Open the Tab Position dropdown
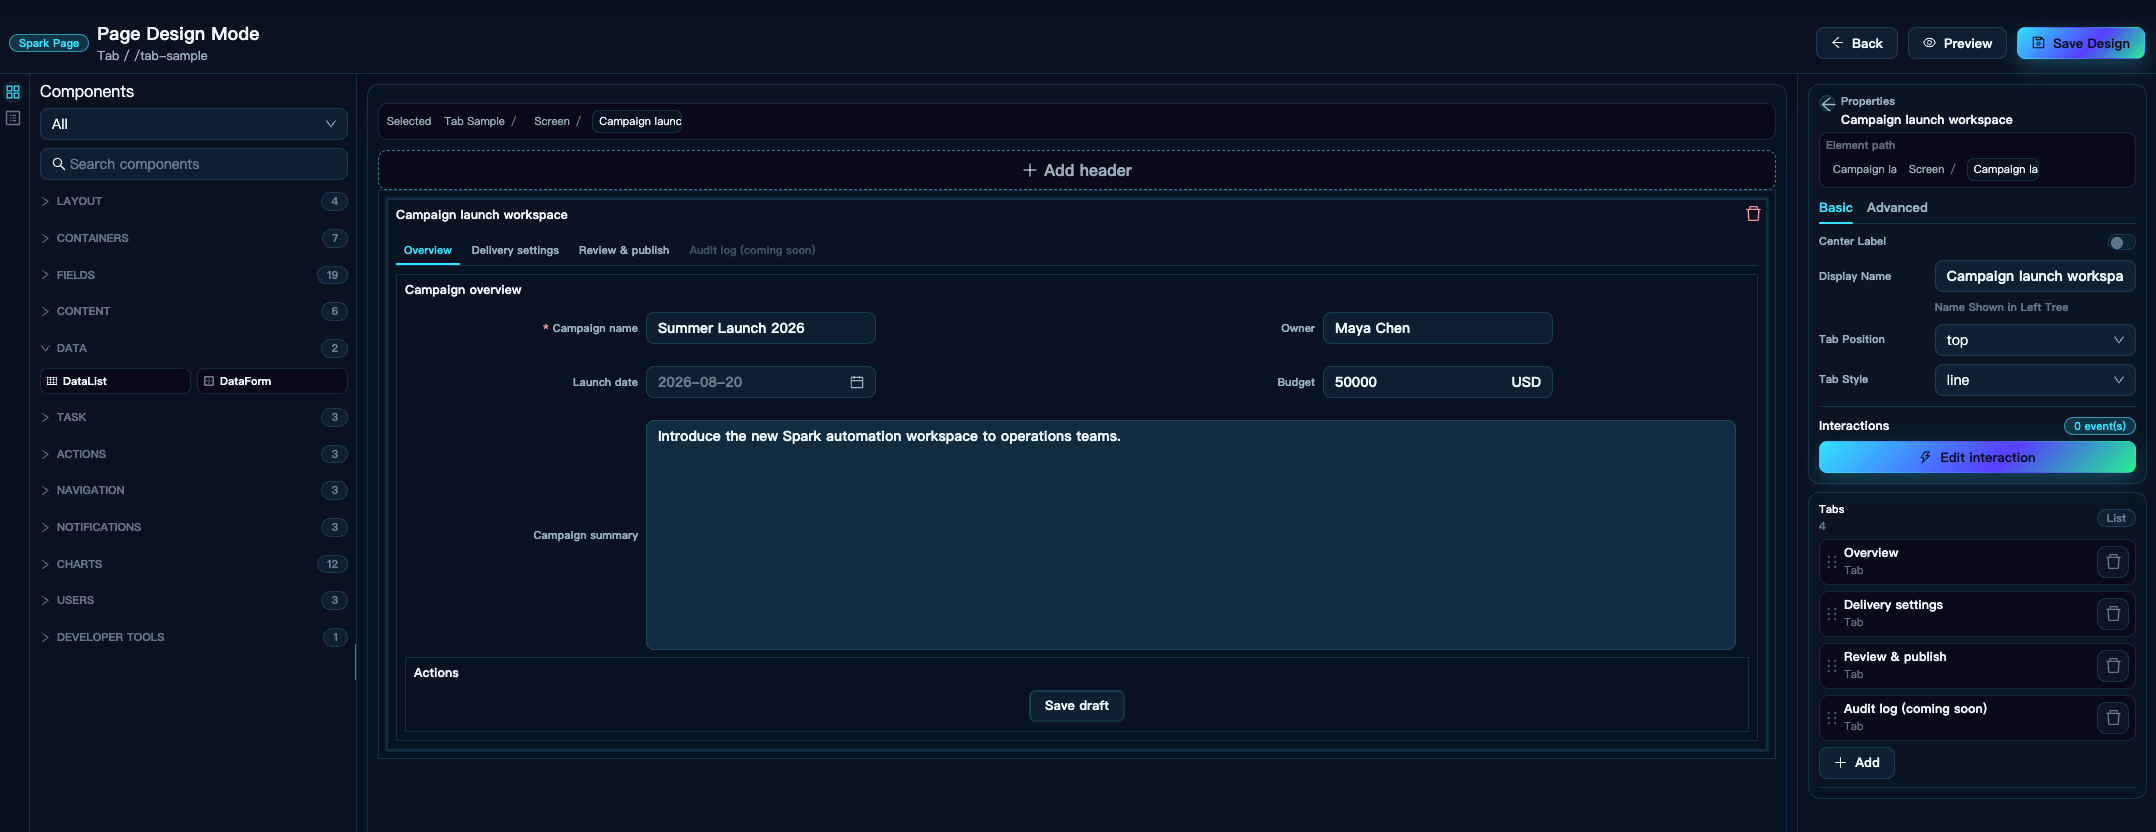 (x=2034, y=340)
